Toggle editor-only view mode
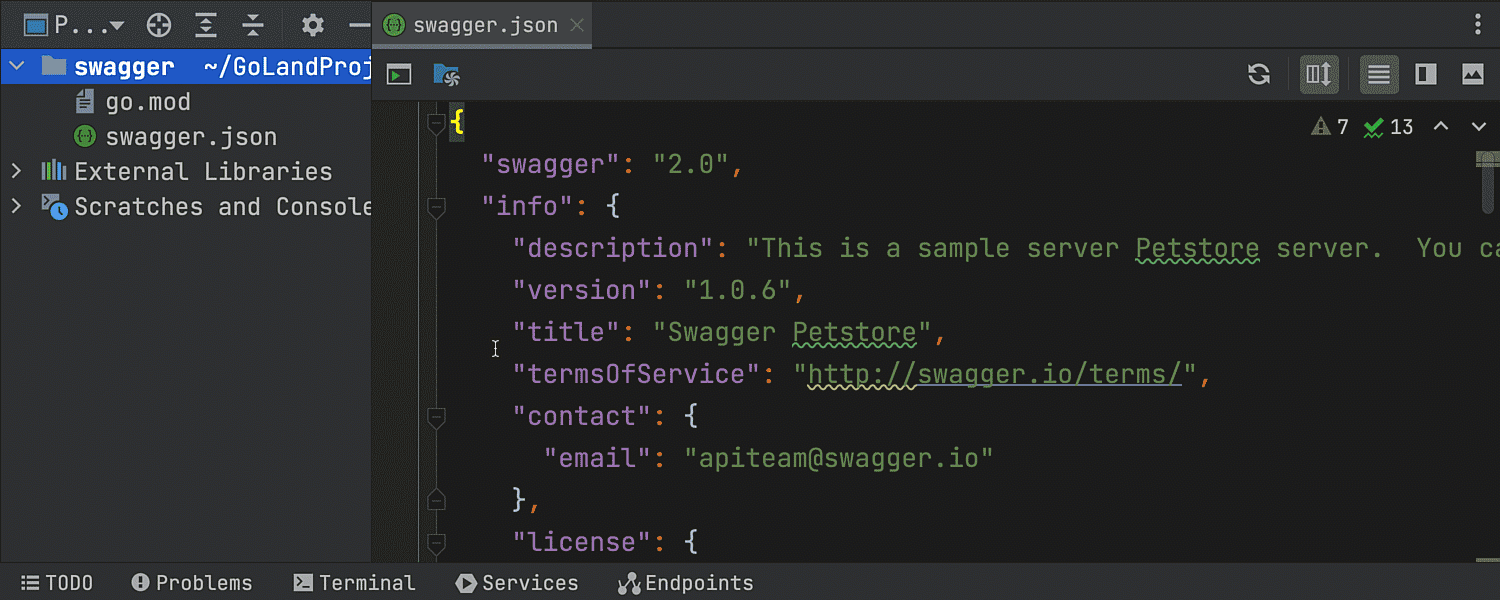The height and width of the screenshot is (600, 1500). (x=1379, y=74)
